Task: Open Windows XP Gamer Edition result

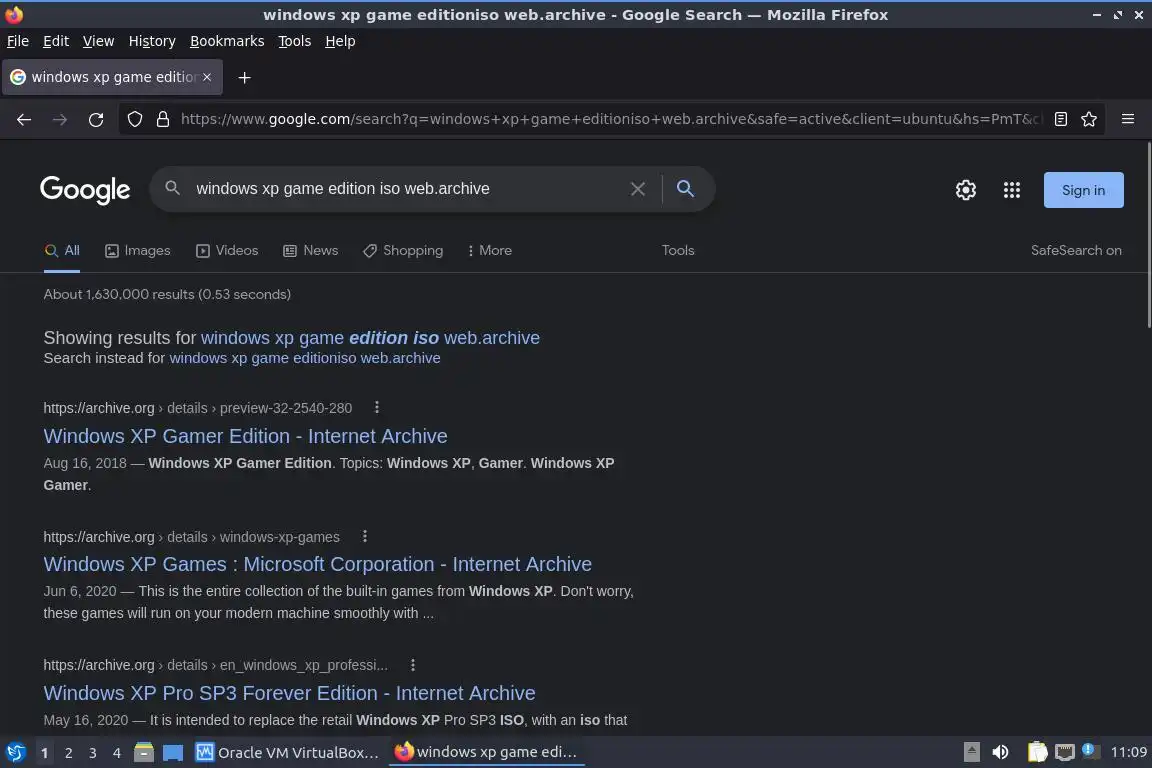Action: 245,436
